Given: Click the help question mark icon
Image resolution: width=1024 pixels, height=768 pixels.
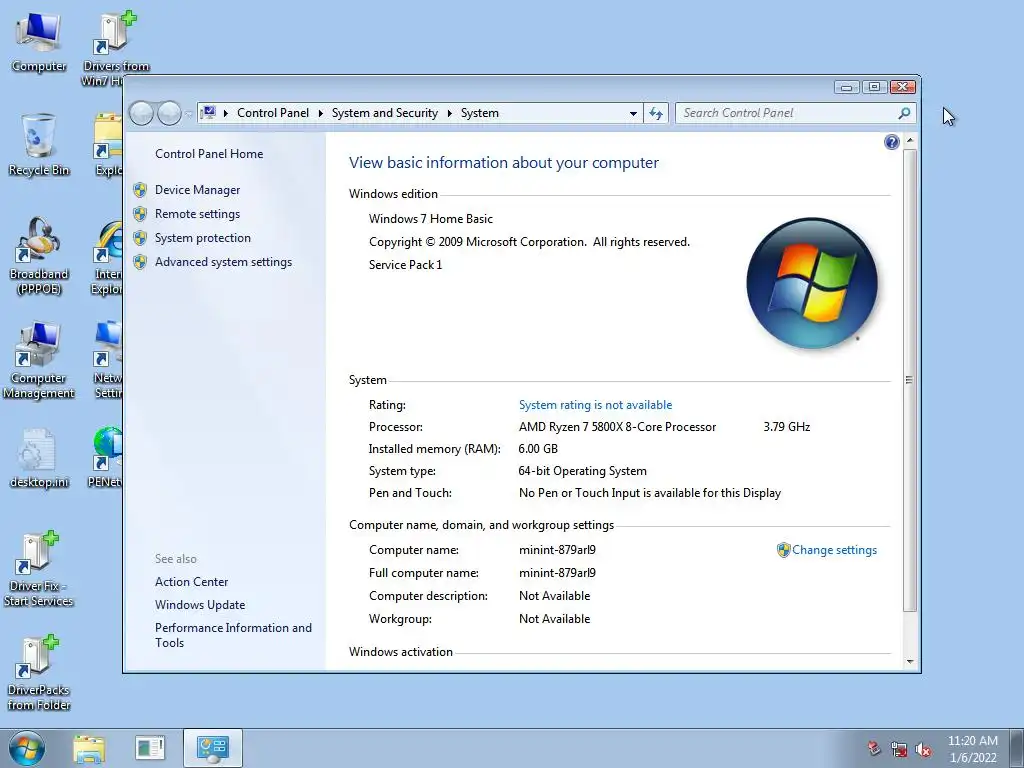Looking at the screenshot, I should [x=891, y=142].
